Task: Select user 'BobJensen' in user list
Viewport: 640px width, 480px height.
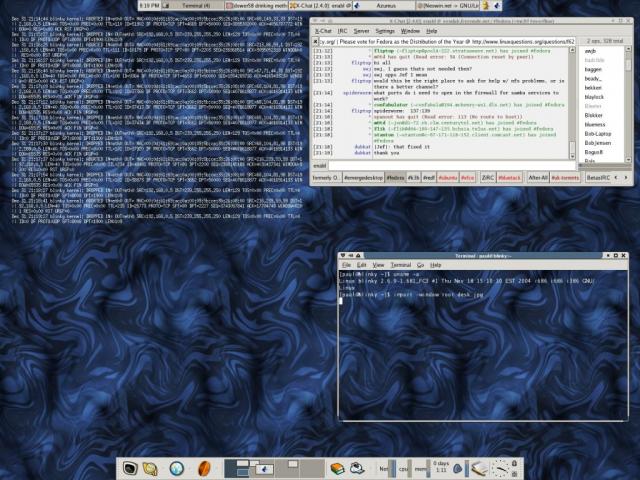Action: point(598,143)
